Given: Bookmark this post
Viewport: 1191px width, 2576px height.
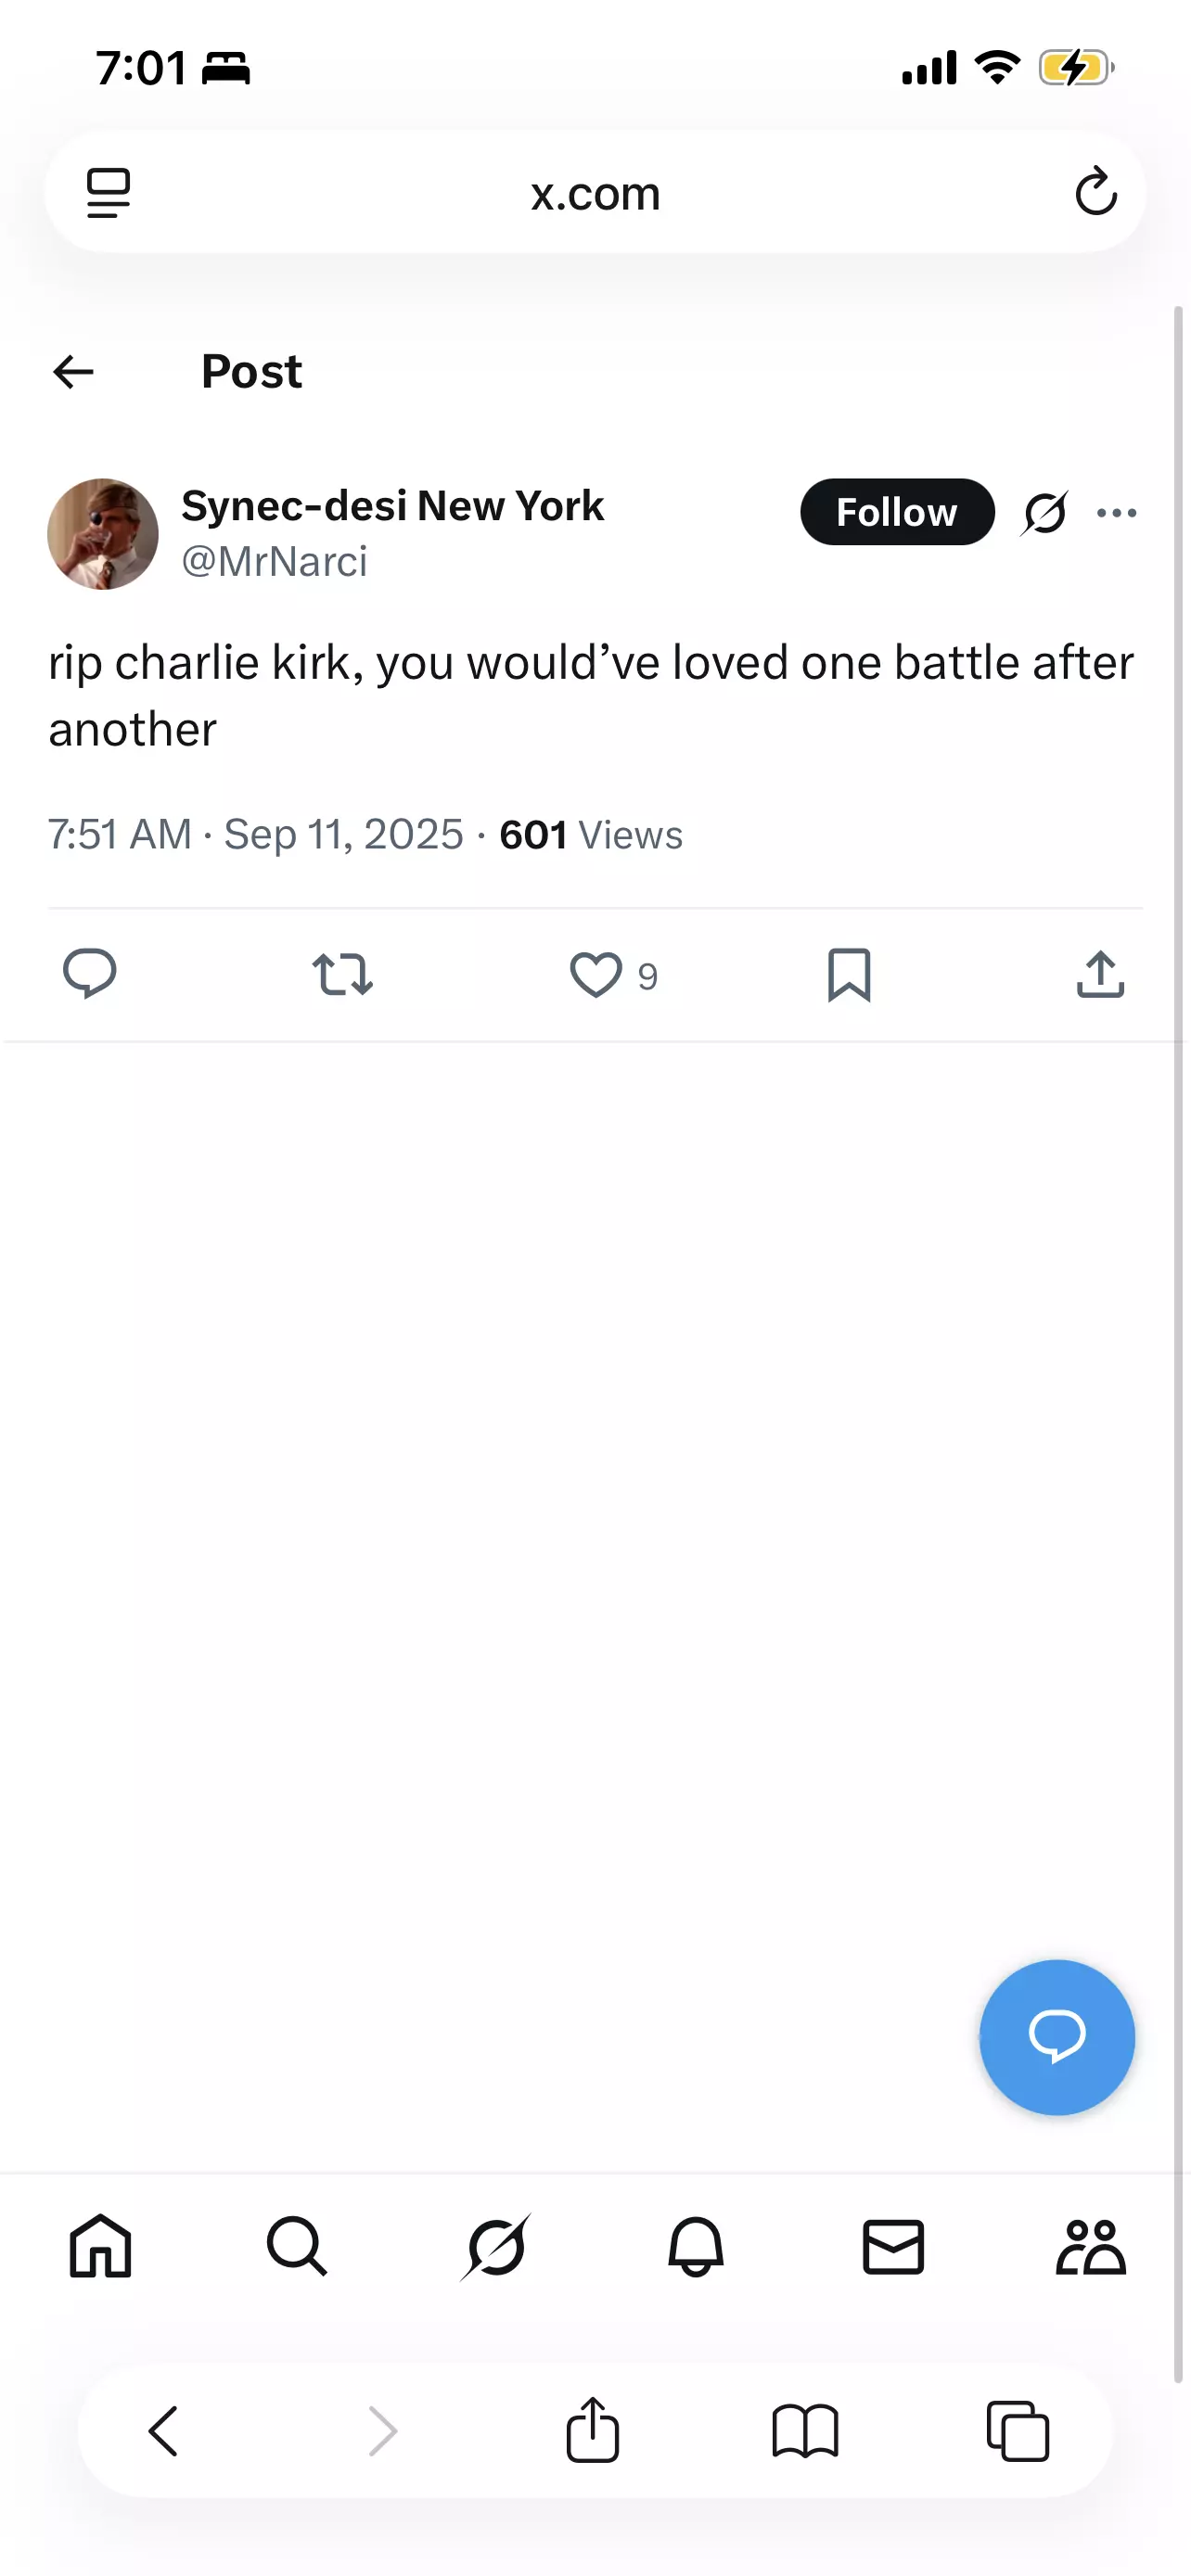Looking at the screenshot, I should pyautogui.click(x=849, y=975).
